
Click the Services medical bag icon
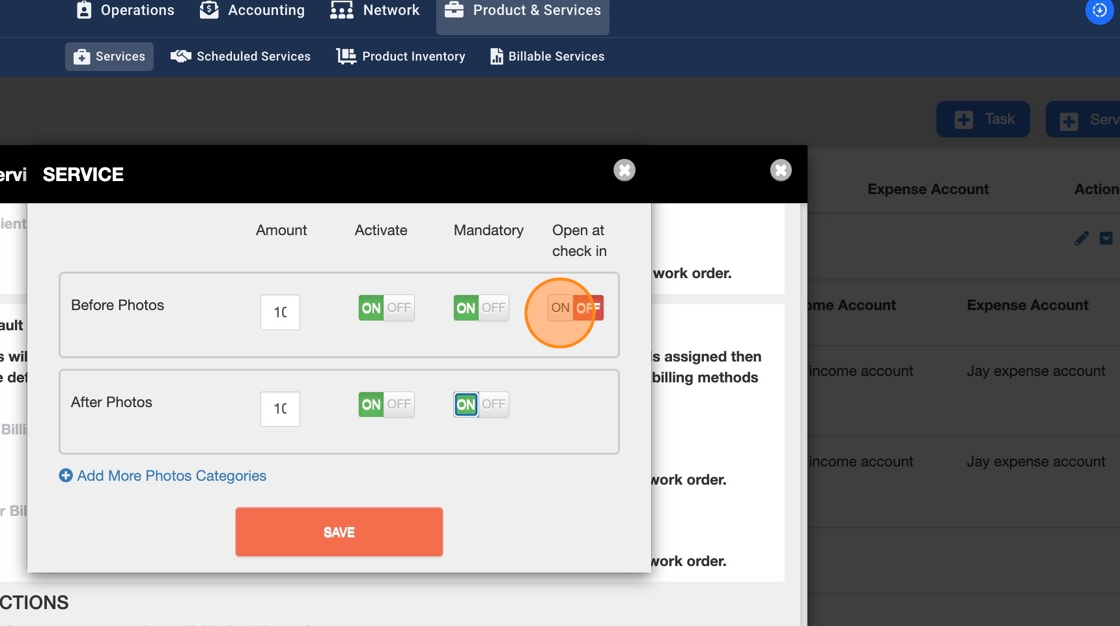pos(82,56)
